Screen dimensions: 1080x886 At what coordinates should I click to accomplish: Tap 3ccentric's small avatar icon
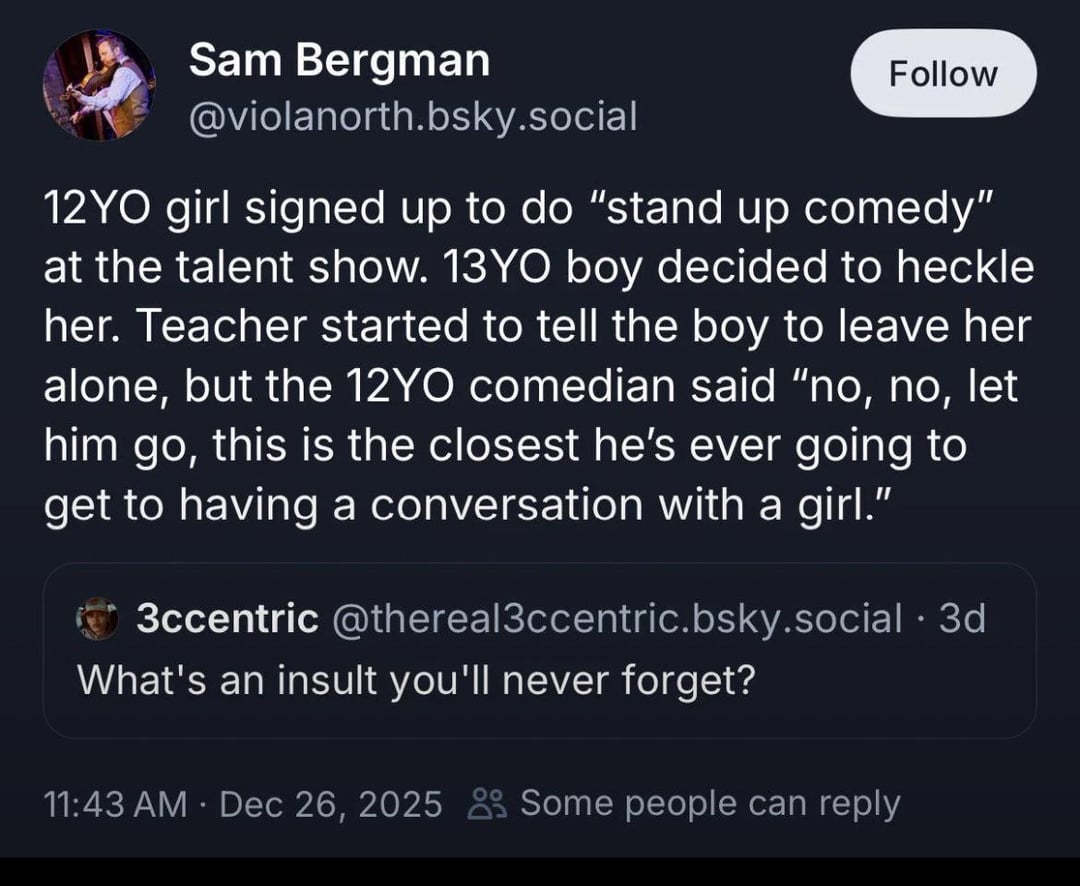coord(97,619)
